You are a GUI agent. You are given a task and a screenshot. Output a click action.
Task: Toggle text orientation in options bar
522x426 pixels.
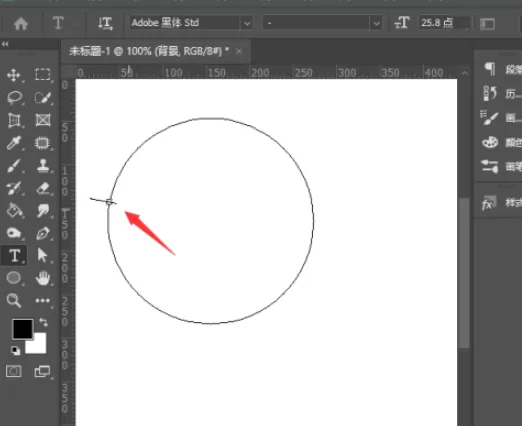pyautogui.click(x=105, y=23)
